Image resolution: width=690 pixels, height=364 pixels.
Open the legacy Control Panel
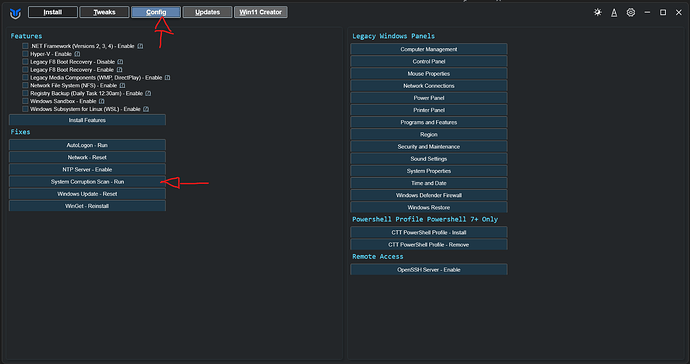point(429,62)
